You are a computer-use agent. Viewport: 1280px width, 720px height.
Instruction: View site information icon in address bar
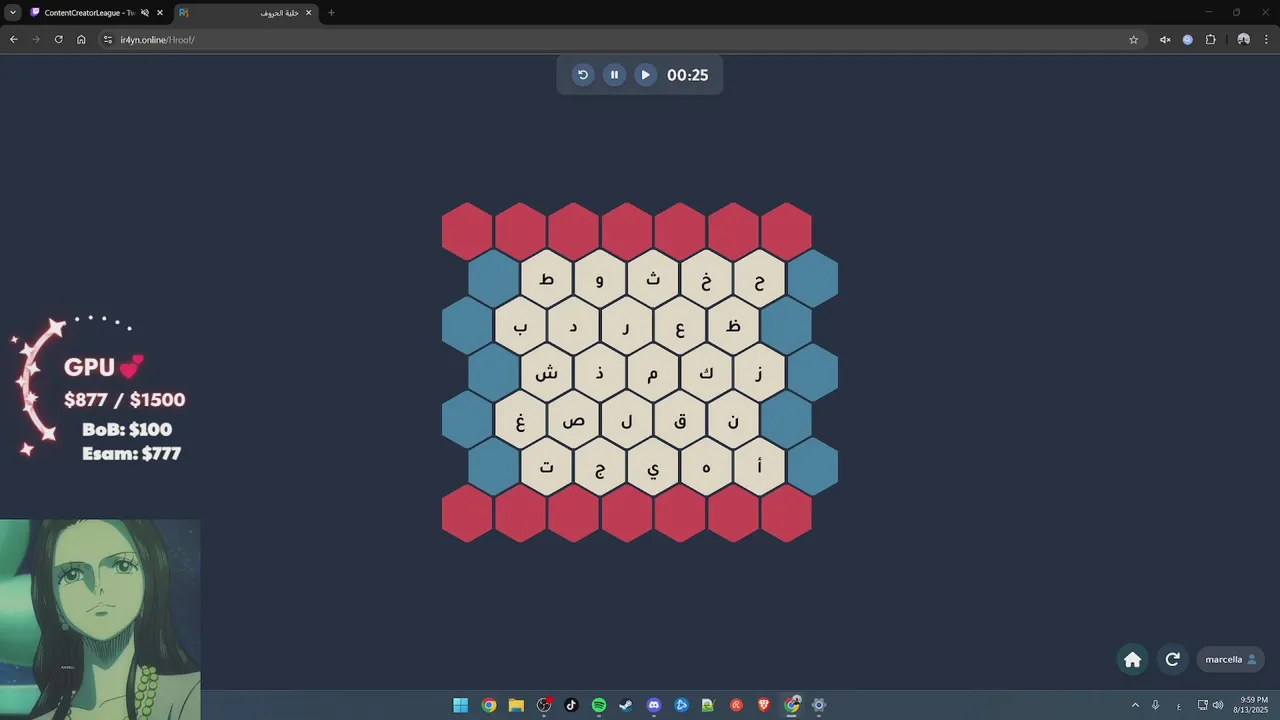point(108,40)
